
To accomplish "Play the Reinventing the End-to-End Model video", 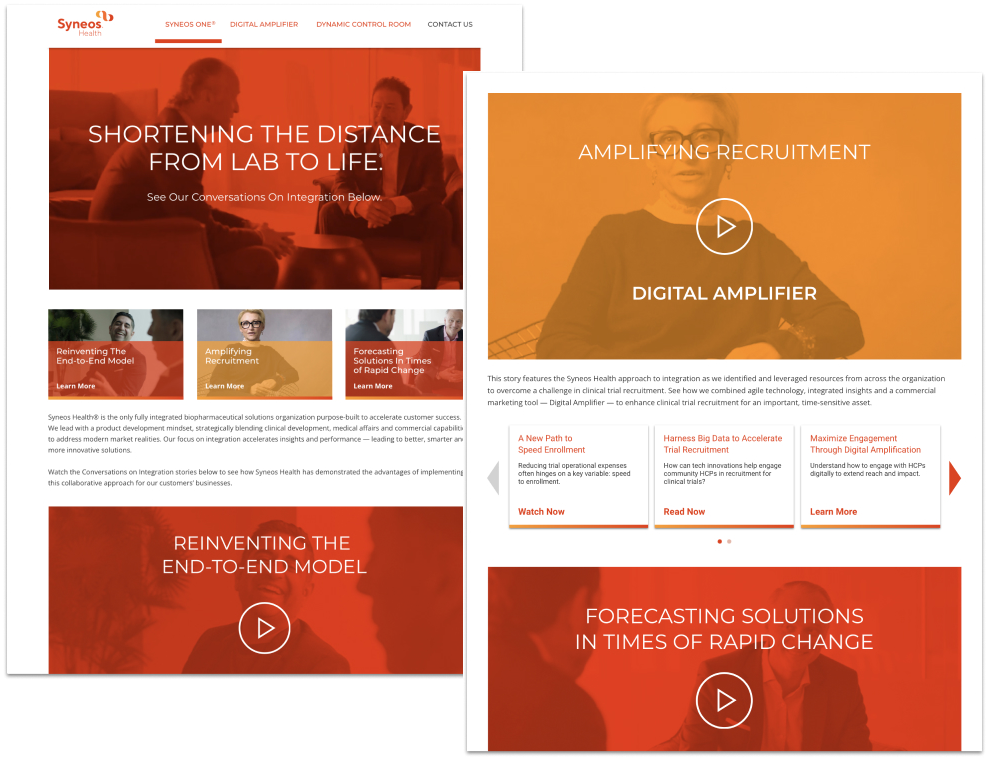I will click(x=264, y=628).
